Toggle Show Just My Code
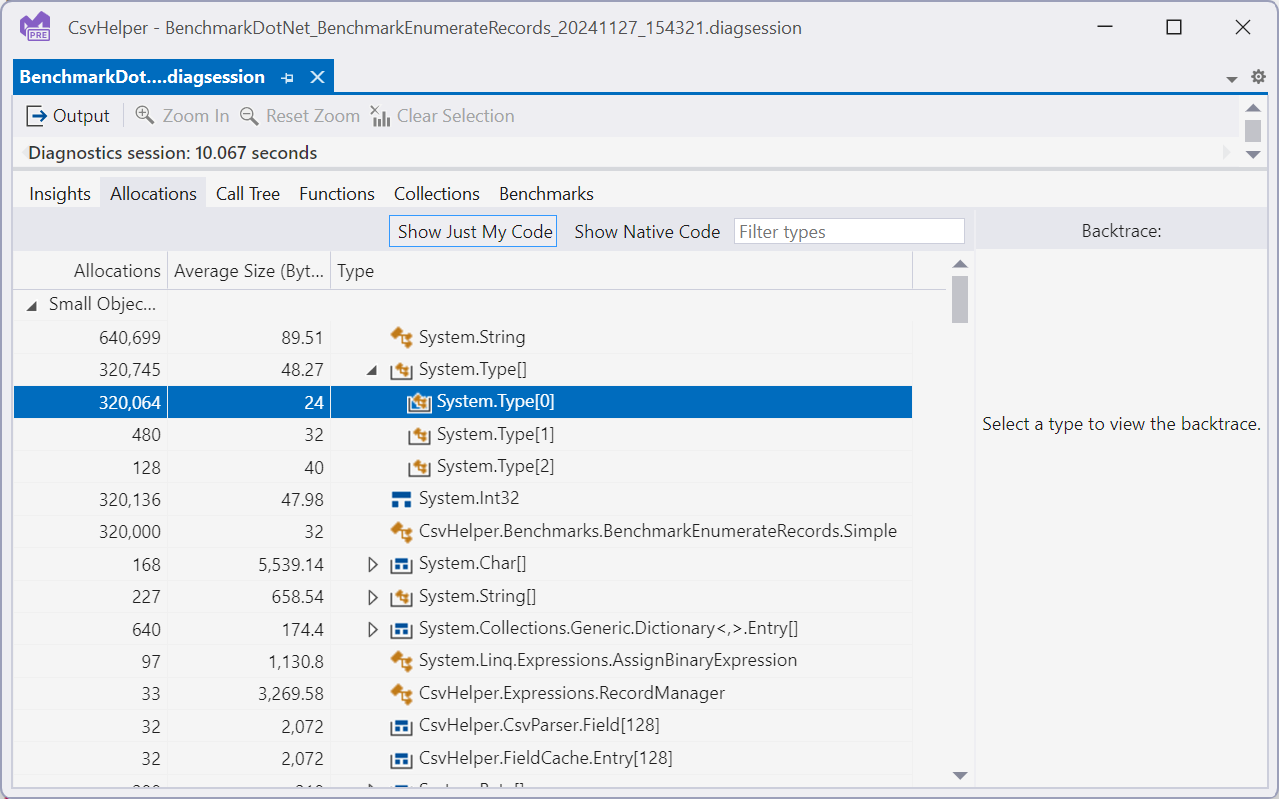This screenshot has width=1279, height=799. (473, 232)
